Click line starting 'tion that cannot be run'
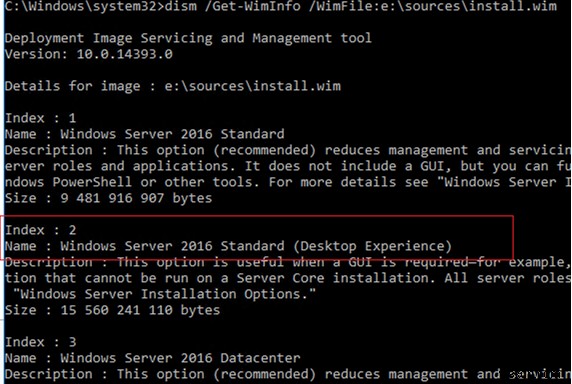The height and width of the screenshot is (384, 572). click(x=288, y=278)
